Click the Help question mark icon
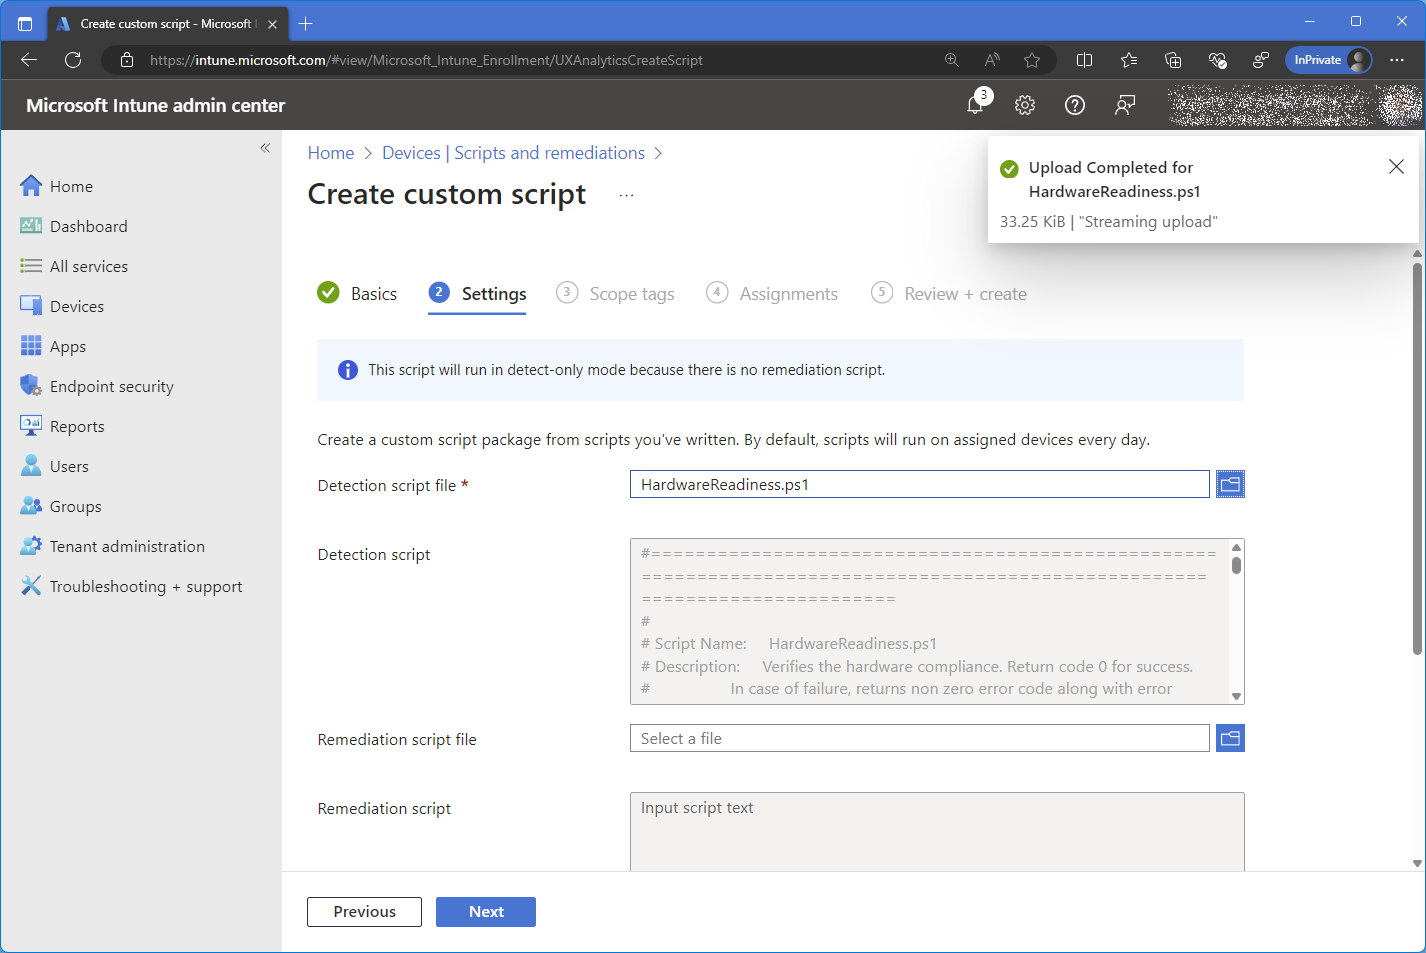The width and height of the screenshot is (1426, 953). (x=1075, y=105)
